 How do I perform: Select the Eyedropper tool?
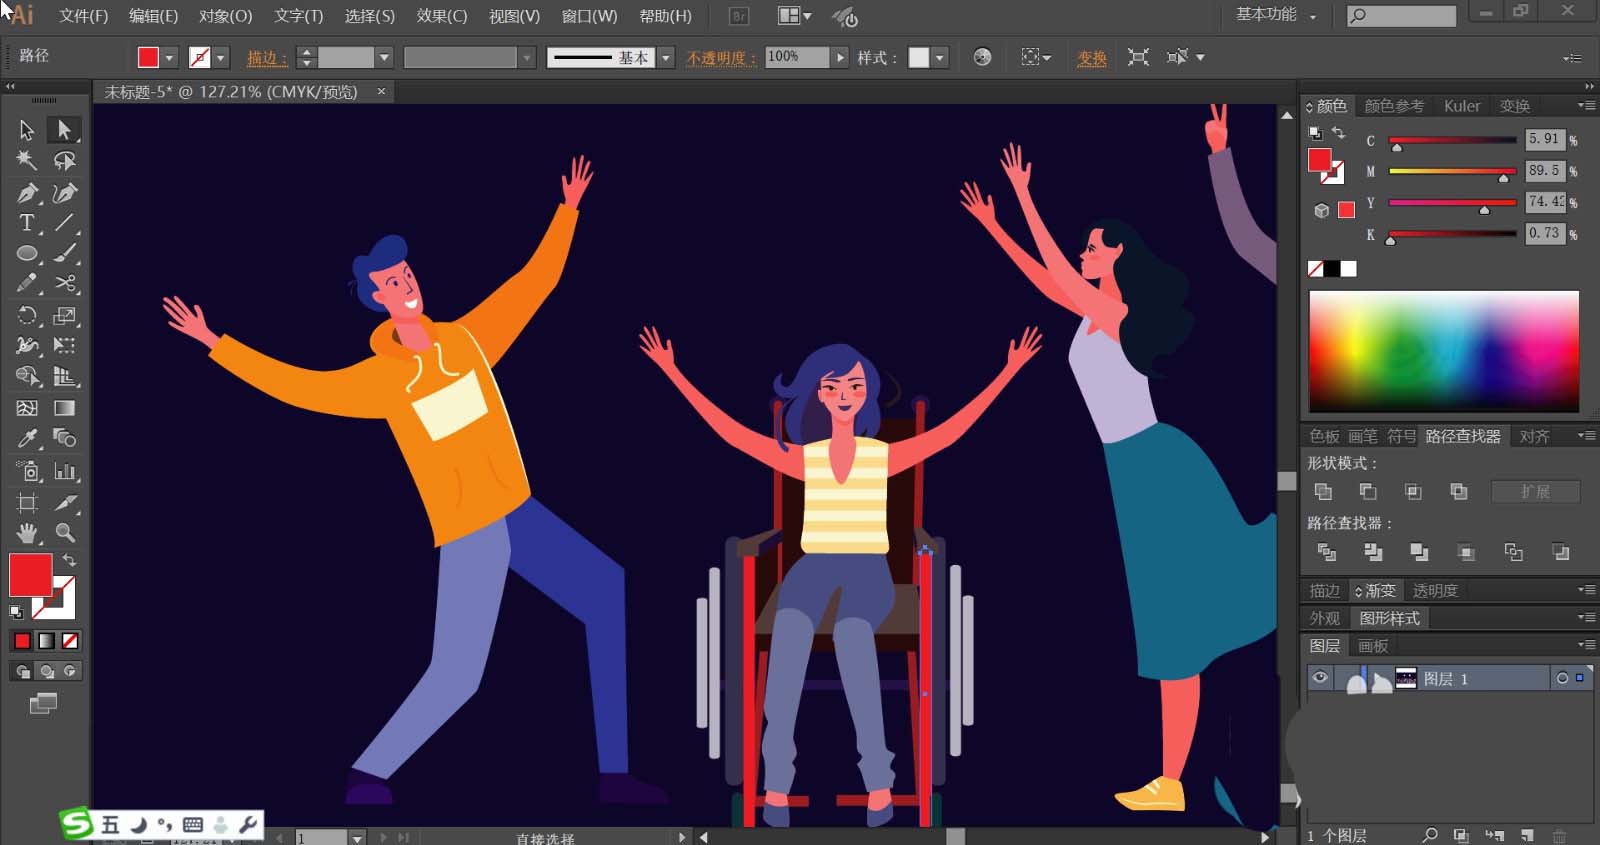27,438
